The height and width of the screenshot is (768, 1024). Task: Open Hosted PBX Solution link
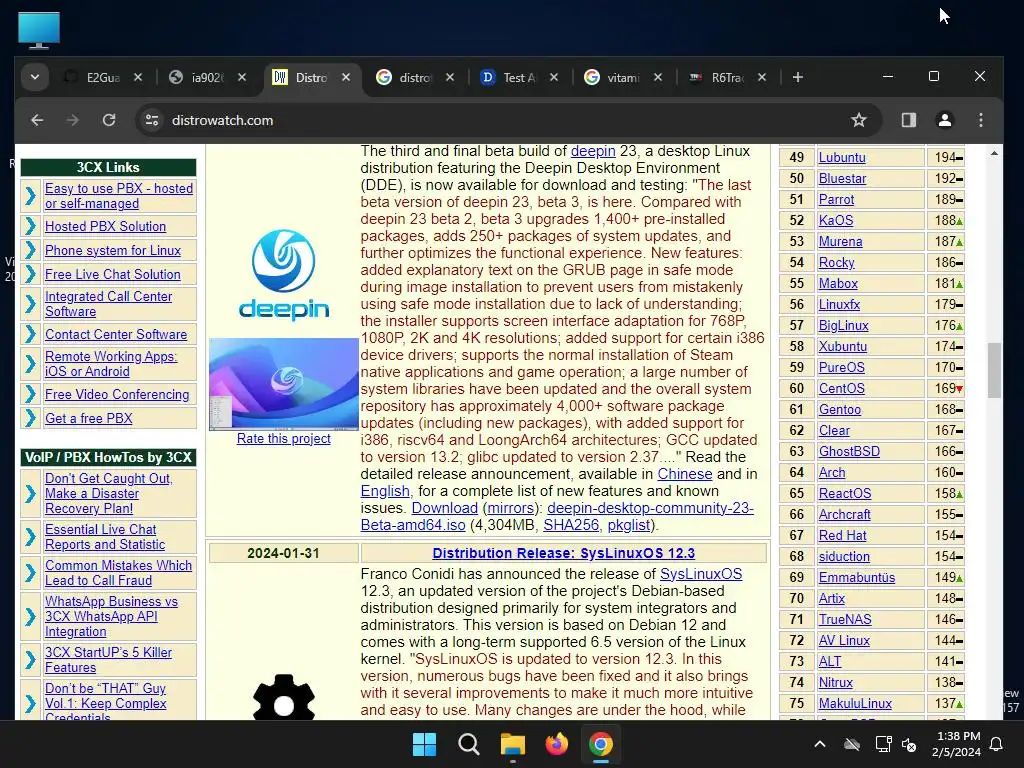(x=105, y=227)
